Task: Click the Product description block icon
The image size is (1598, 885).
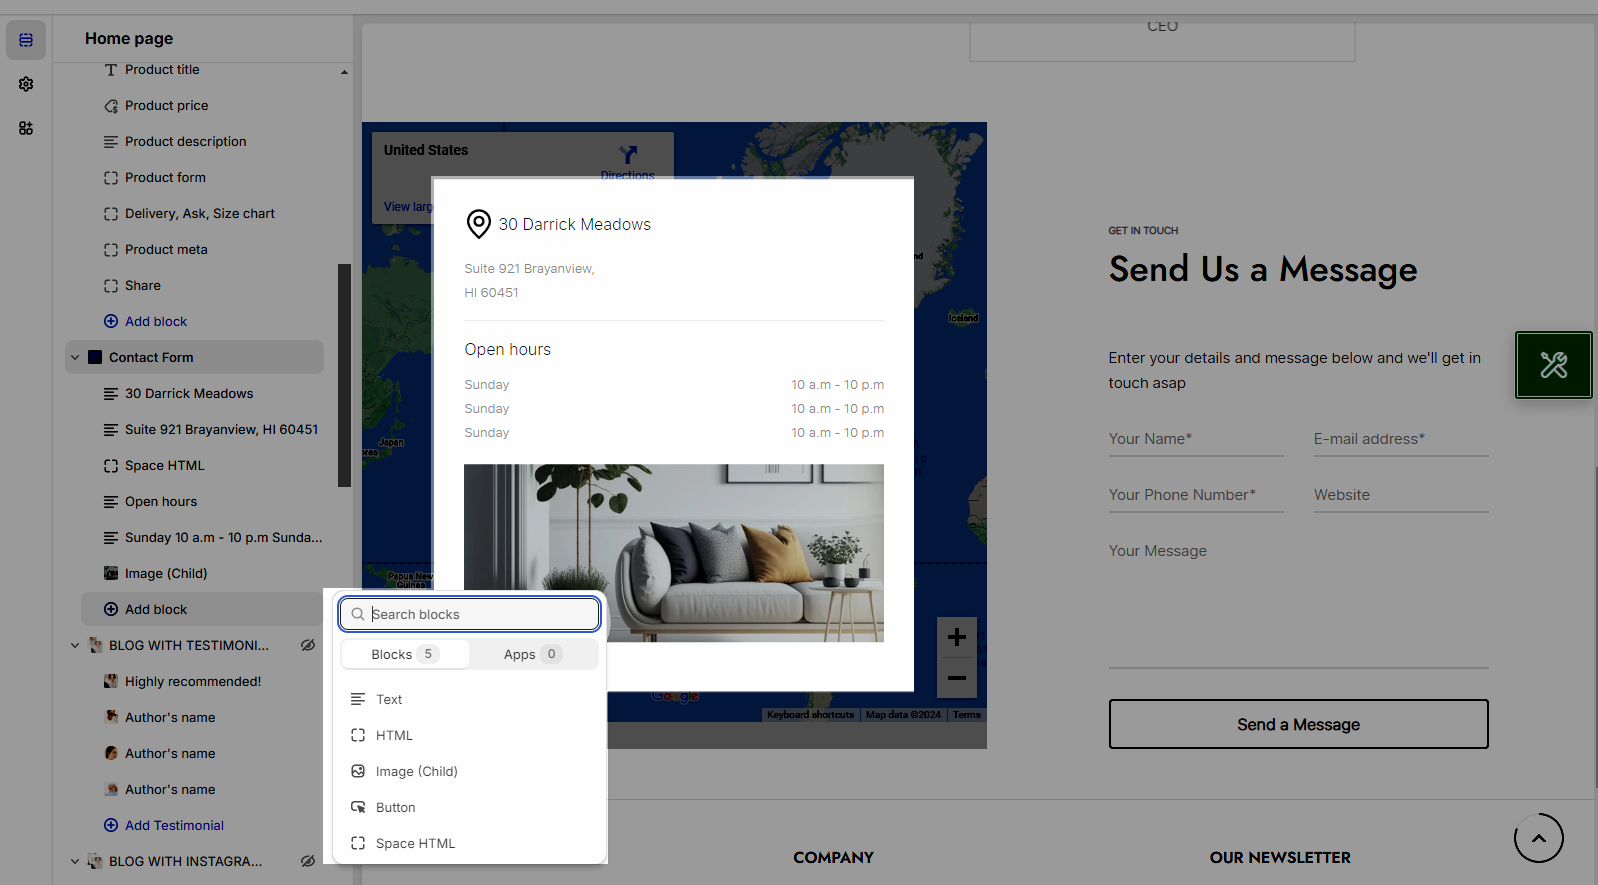Action: (111, 142)
